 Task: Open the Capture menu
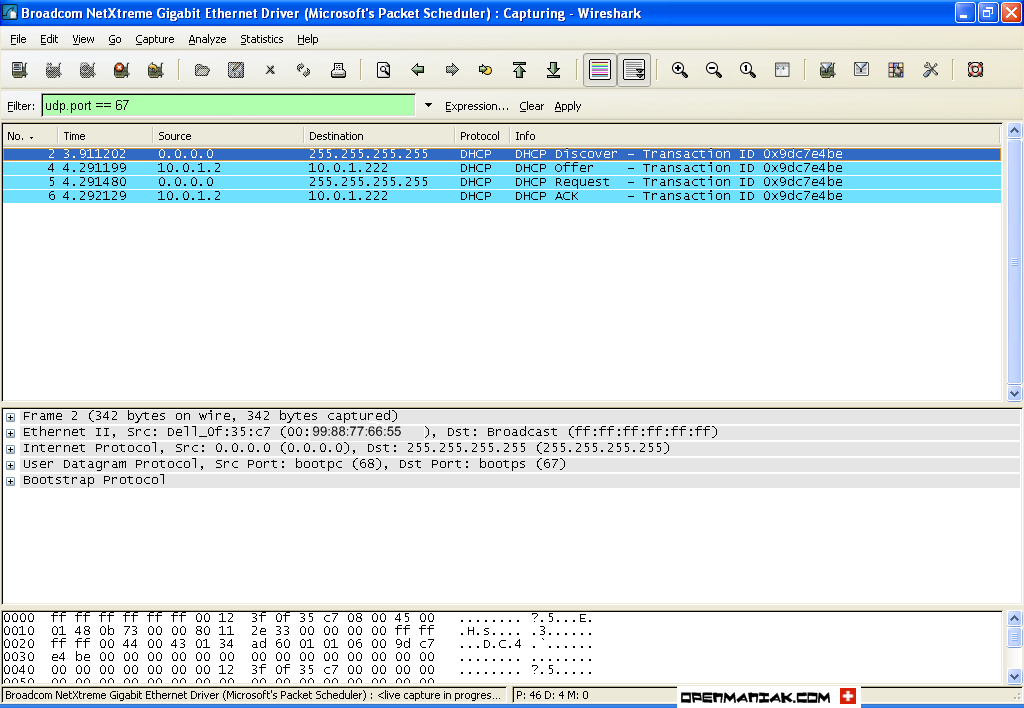155,39
